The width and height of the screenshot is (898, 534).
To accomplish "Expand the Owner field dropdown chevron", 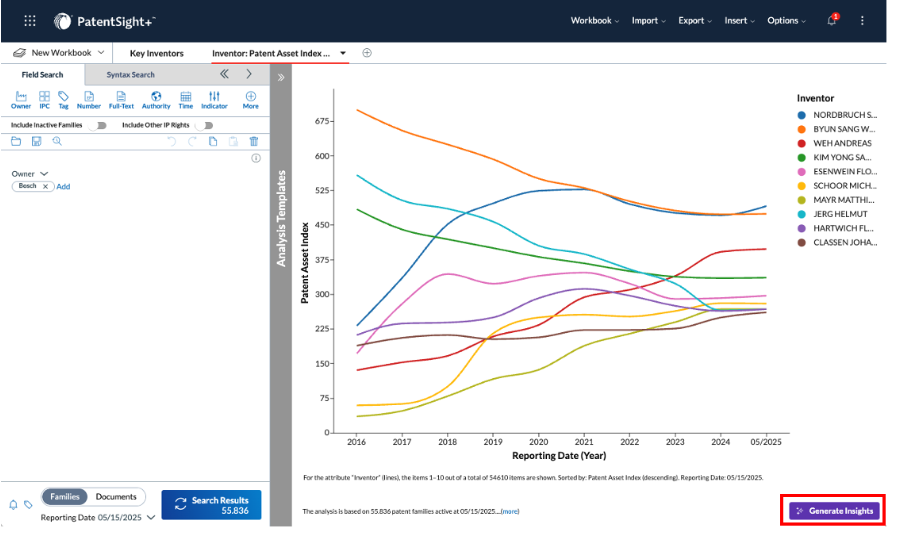I will pyautogui.click(x=44, y=174).
